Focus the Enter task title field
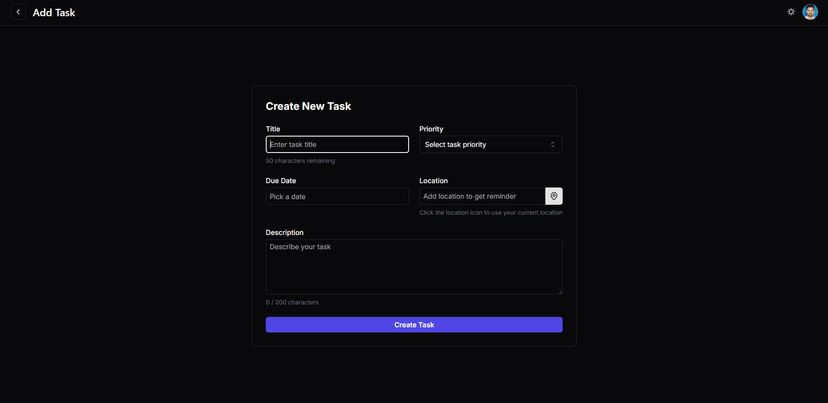Screen dimensions: 828x403 point(337,144)
